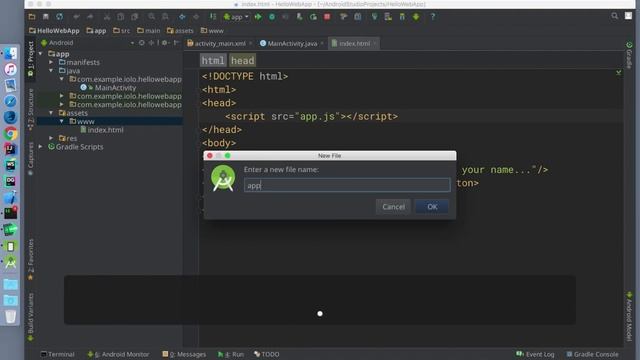Image resolution: width=640 pixels, height=360 pixels.
Task: Toggle the Build Variants tool window
Action: pos(31,317)
